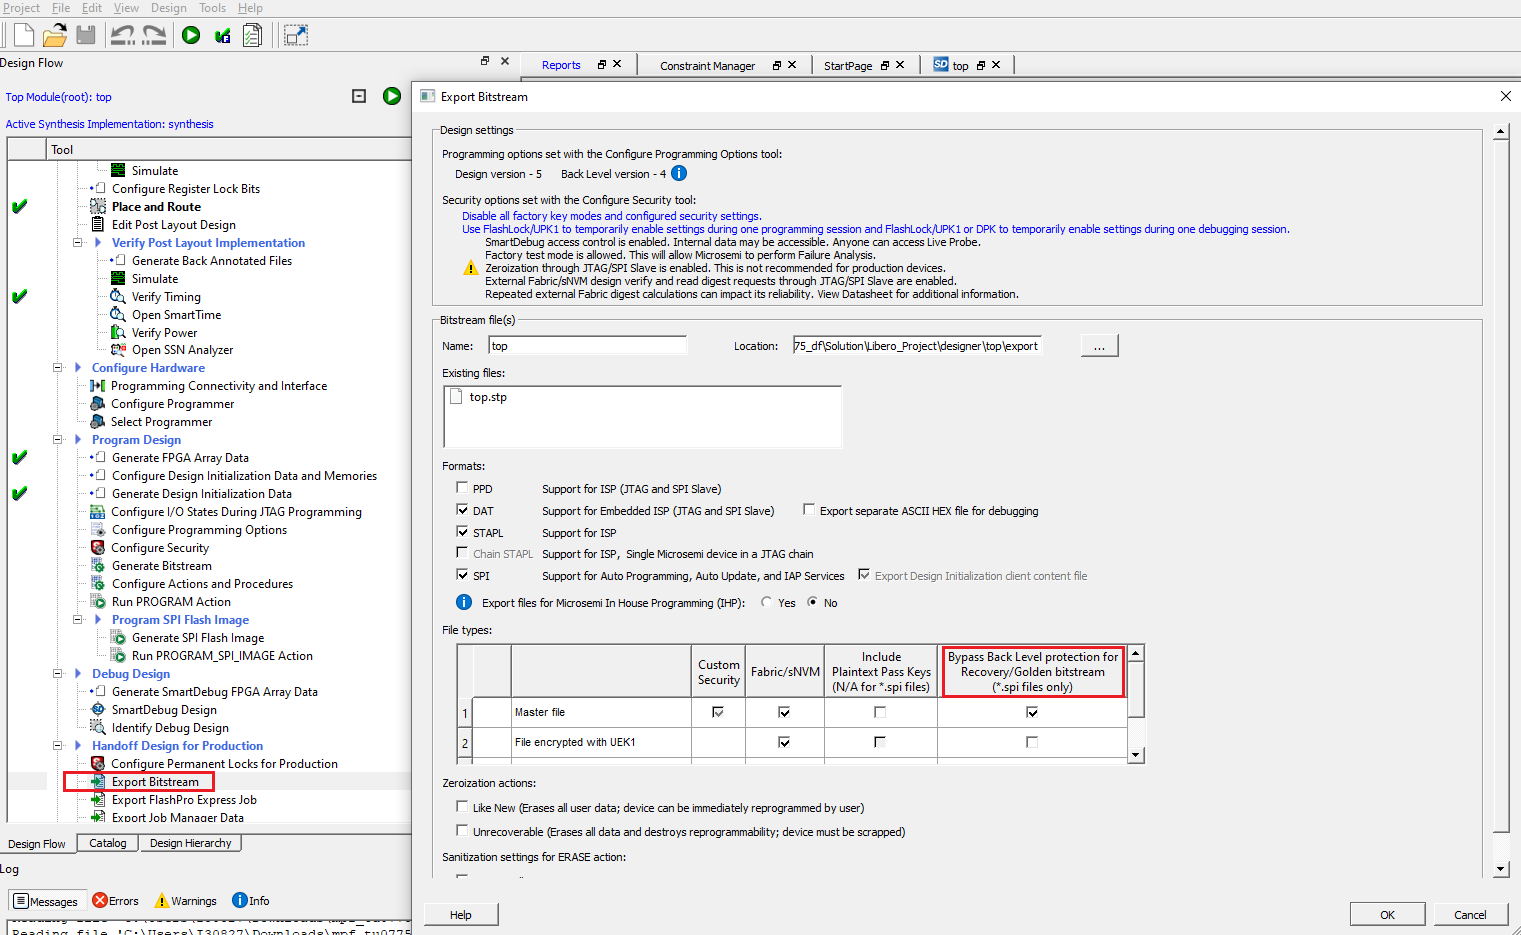This screenshot has width=1521, height=935.
Task: Open the Design menu
Action: click(x=168, y=8)
